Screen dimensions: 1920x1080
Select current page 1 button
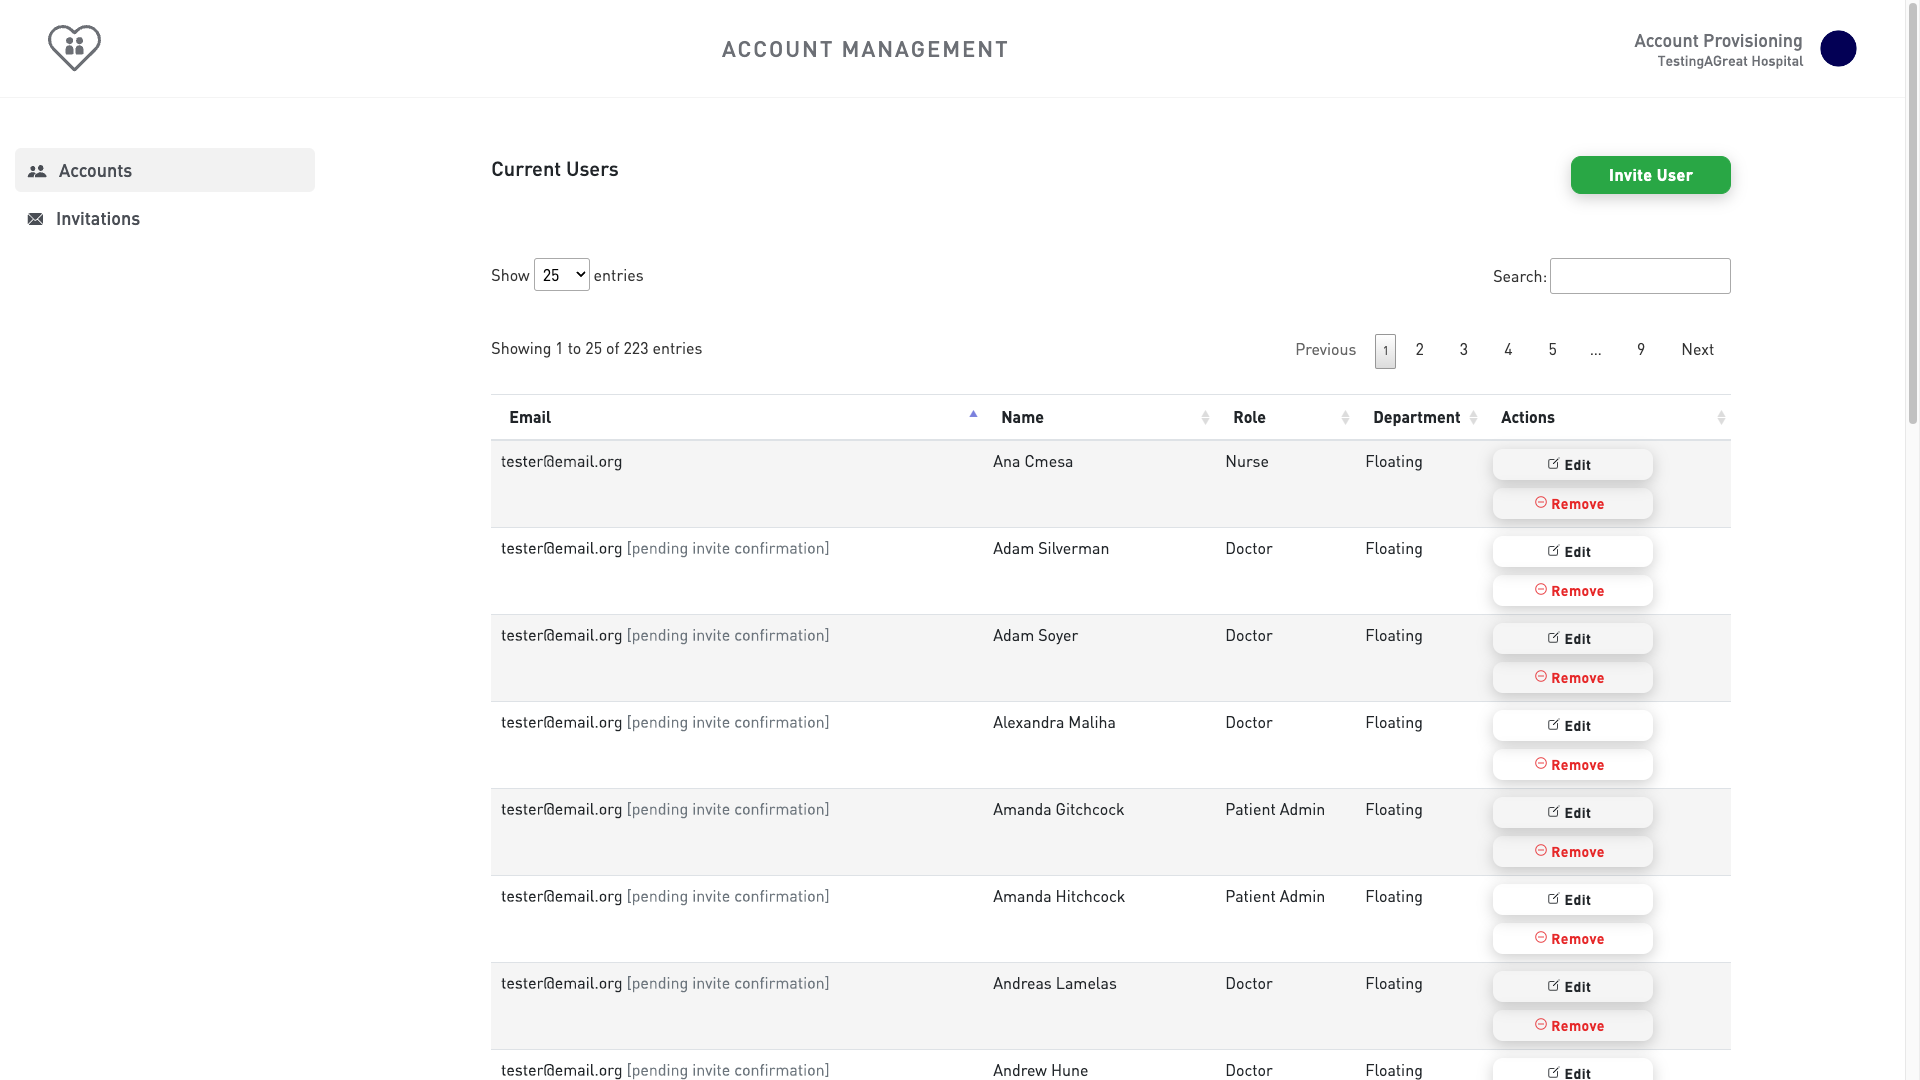point(1385,351)
